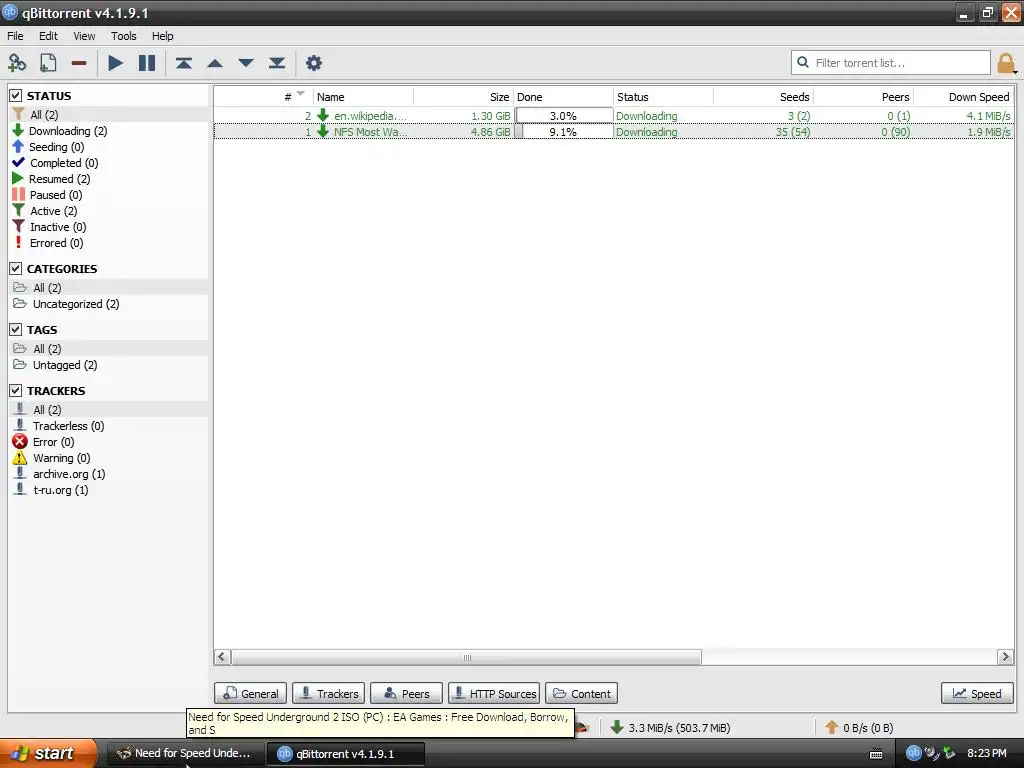Switch to the Peers tab
Image resolution: width=1024 pixels, height=768 pixels.
click(x=406, y=694)
